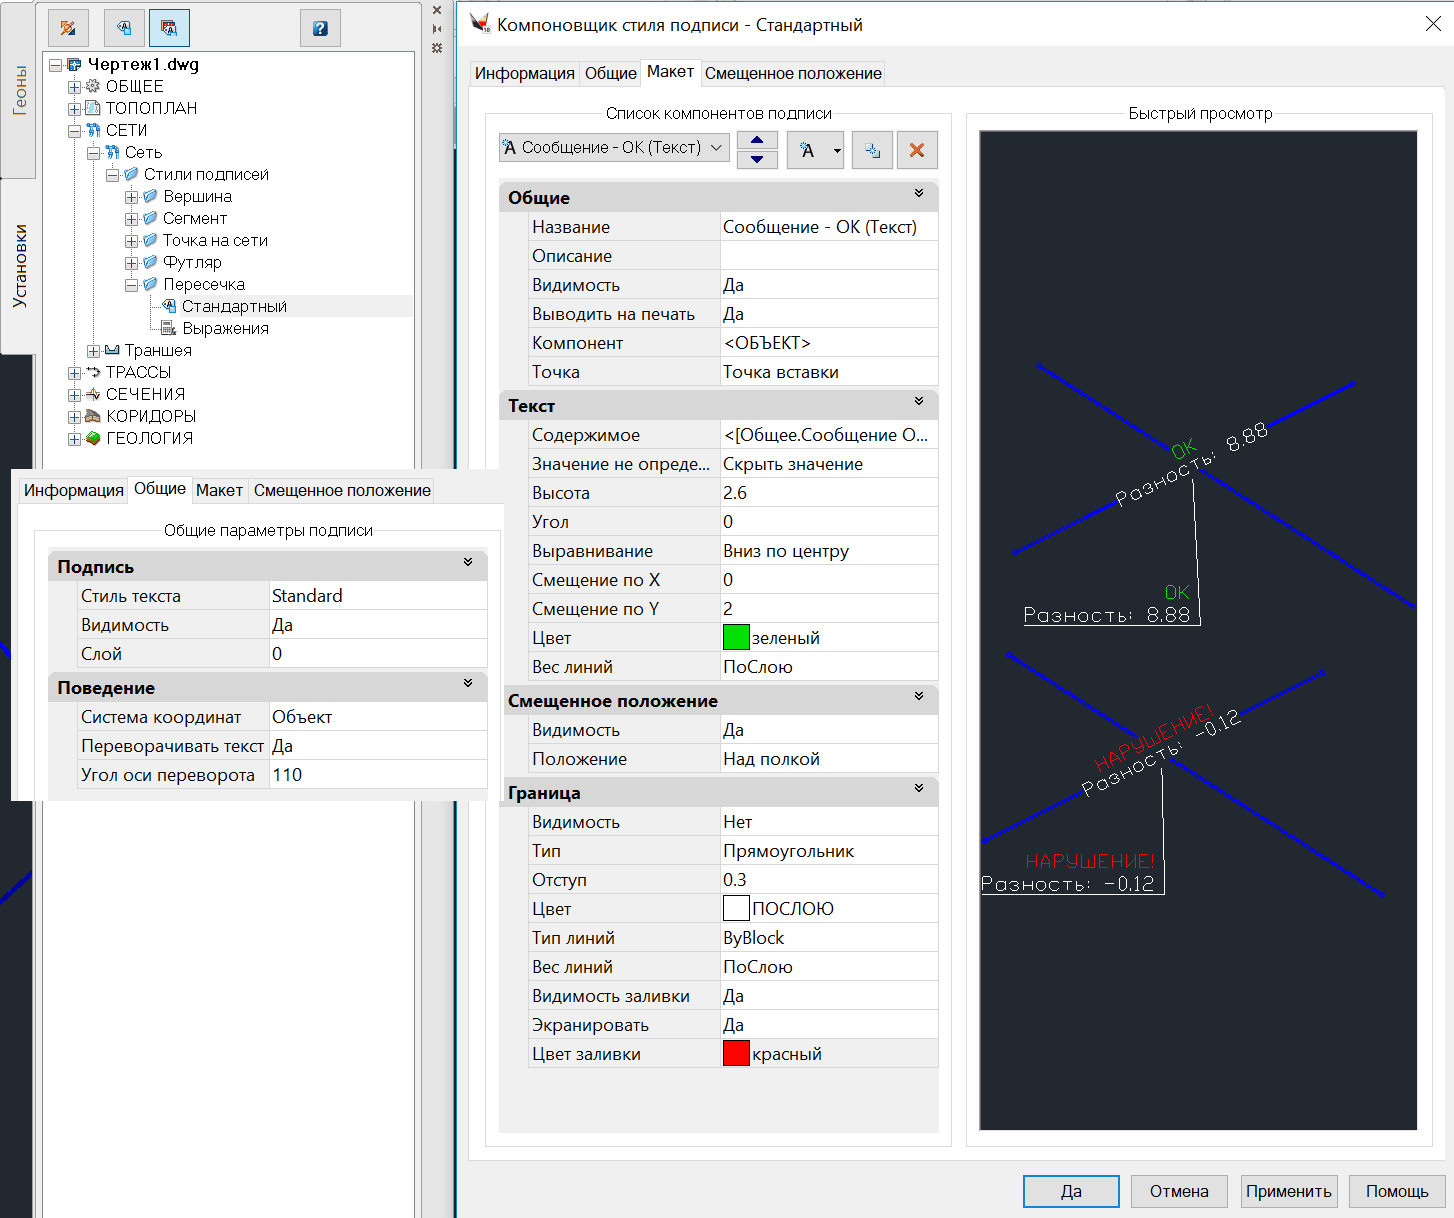Click the red Цвет заливки color swatch
Image resolution: width=1454 pixels, height=1218 pixels.
pyautogui.click(x=736, y=1054)
